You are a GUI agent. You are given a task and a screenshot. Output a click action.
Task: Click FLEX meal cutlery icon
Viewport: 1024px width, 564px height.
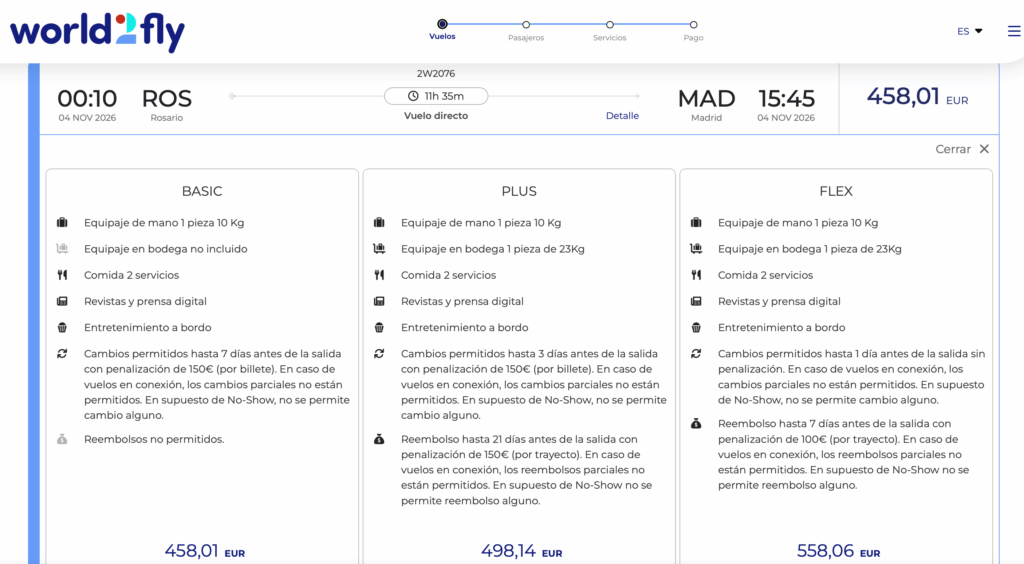pyautogui.click(x=696, y=275)
